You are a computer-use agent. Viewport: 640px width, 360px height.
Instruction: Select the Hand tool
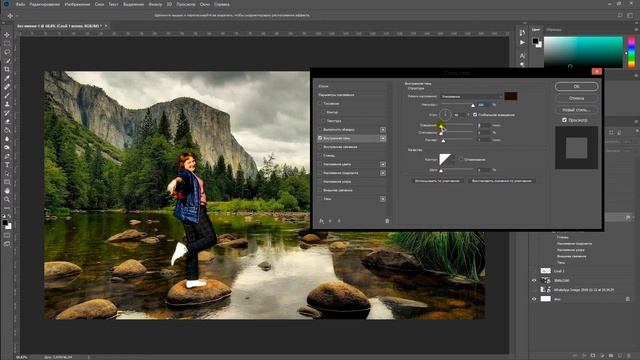7,191
